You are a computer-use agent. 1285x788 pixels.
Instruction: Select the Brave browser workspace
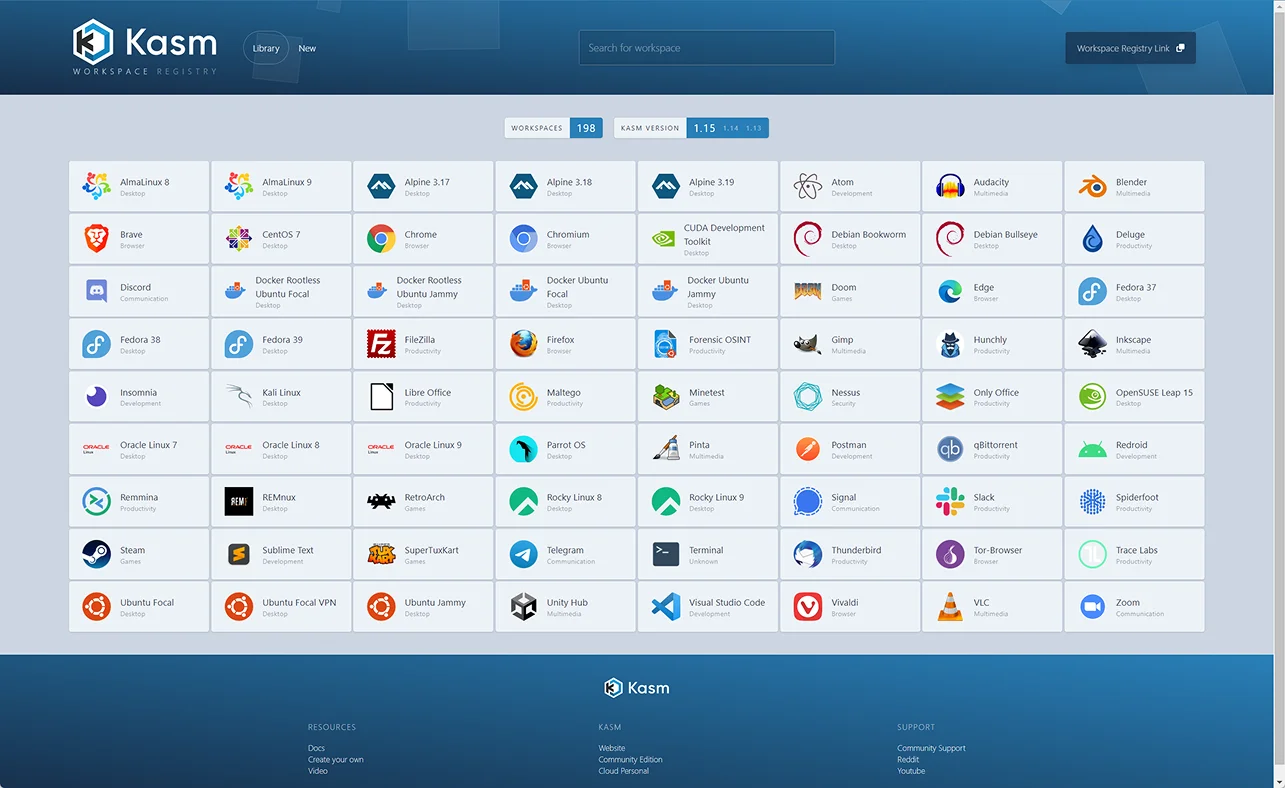click(138, 238)
